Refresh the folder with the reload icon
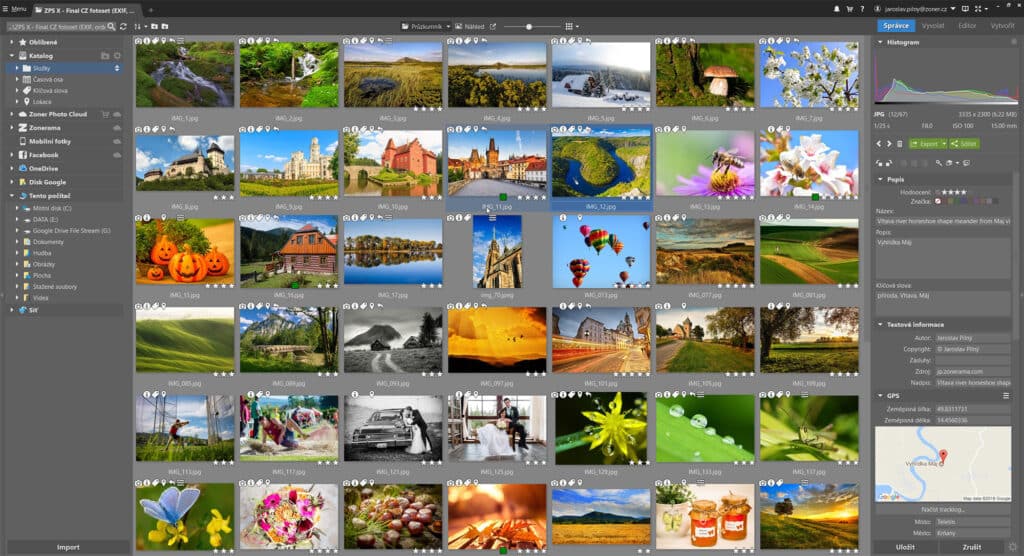The image size is (1024, 556). point(123,27)
